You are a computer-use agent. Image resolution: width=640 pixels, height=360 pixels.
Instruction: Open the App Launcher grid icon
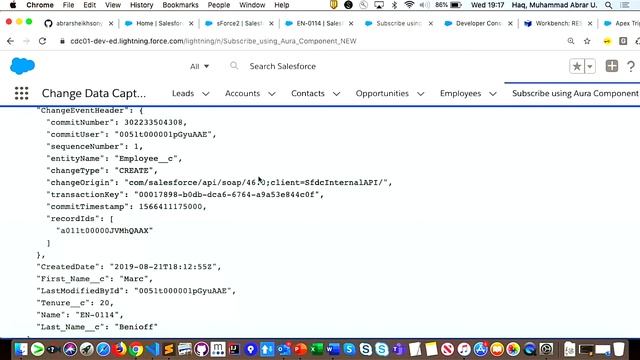coord(22,93)
